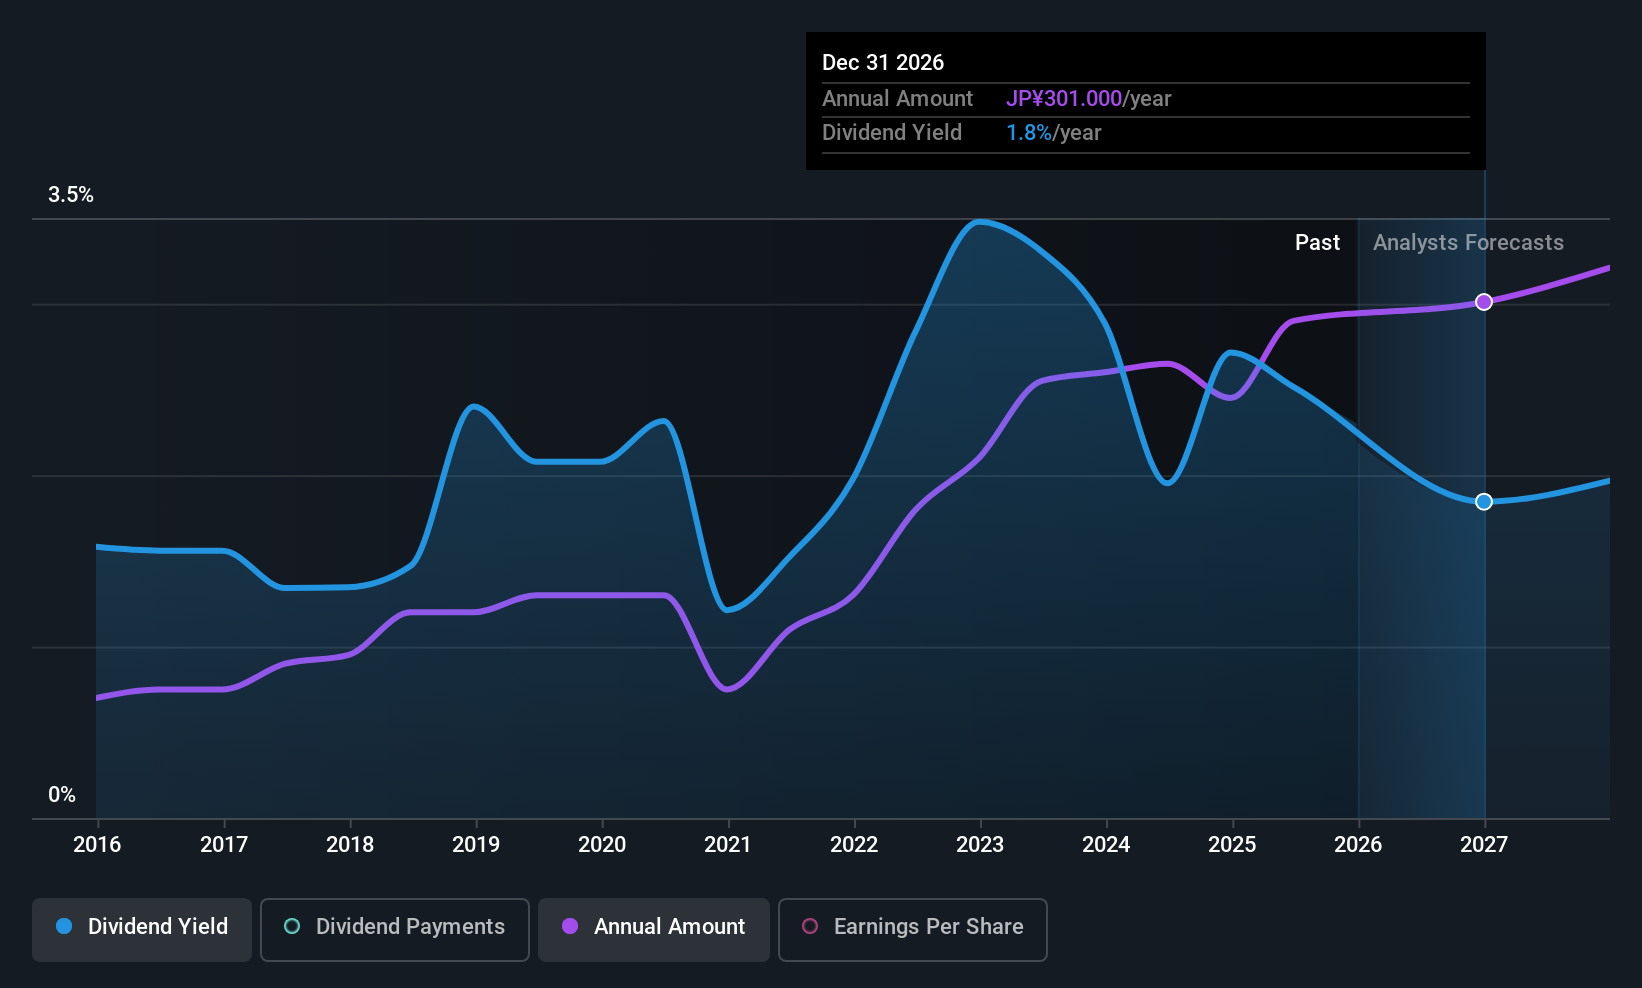Click the 2026 x-axis label
The width and height of the screenshot is (1642, 988).
tap(1358, 845)
